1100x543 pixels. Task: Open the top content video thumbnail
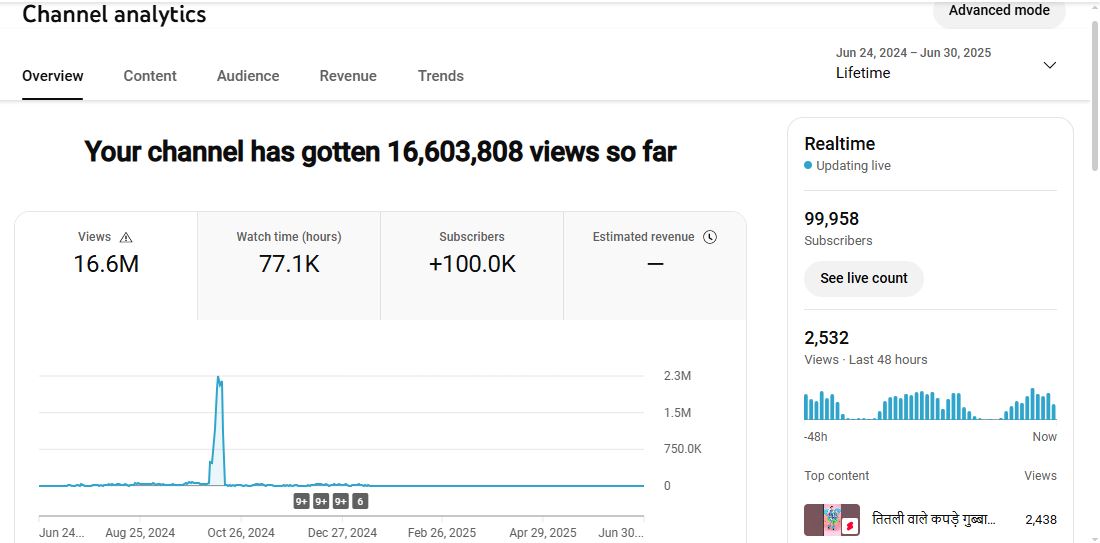(x=832, y=520)
